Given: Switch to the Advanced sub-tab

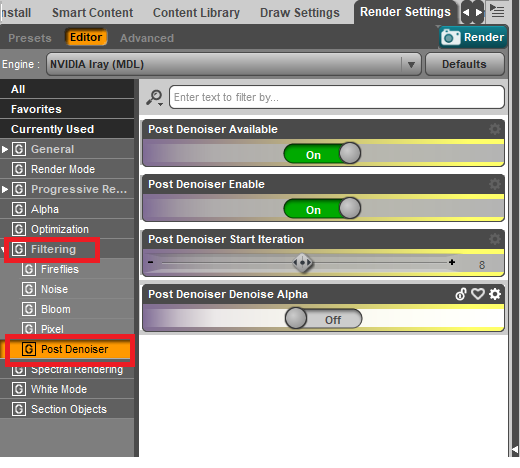Looking at the screenshot, I should pos(147,38).
